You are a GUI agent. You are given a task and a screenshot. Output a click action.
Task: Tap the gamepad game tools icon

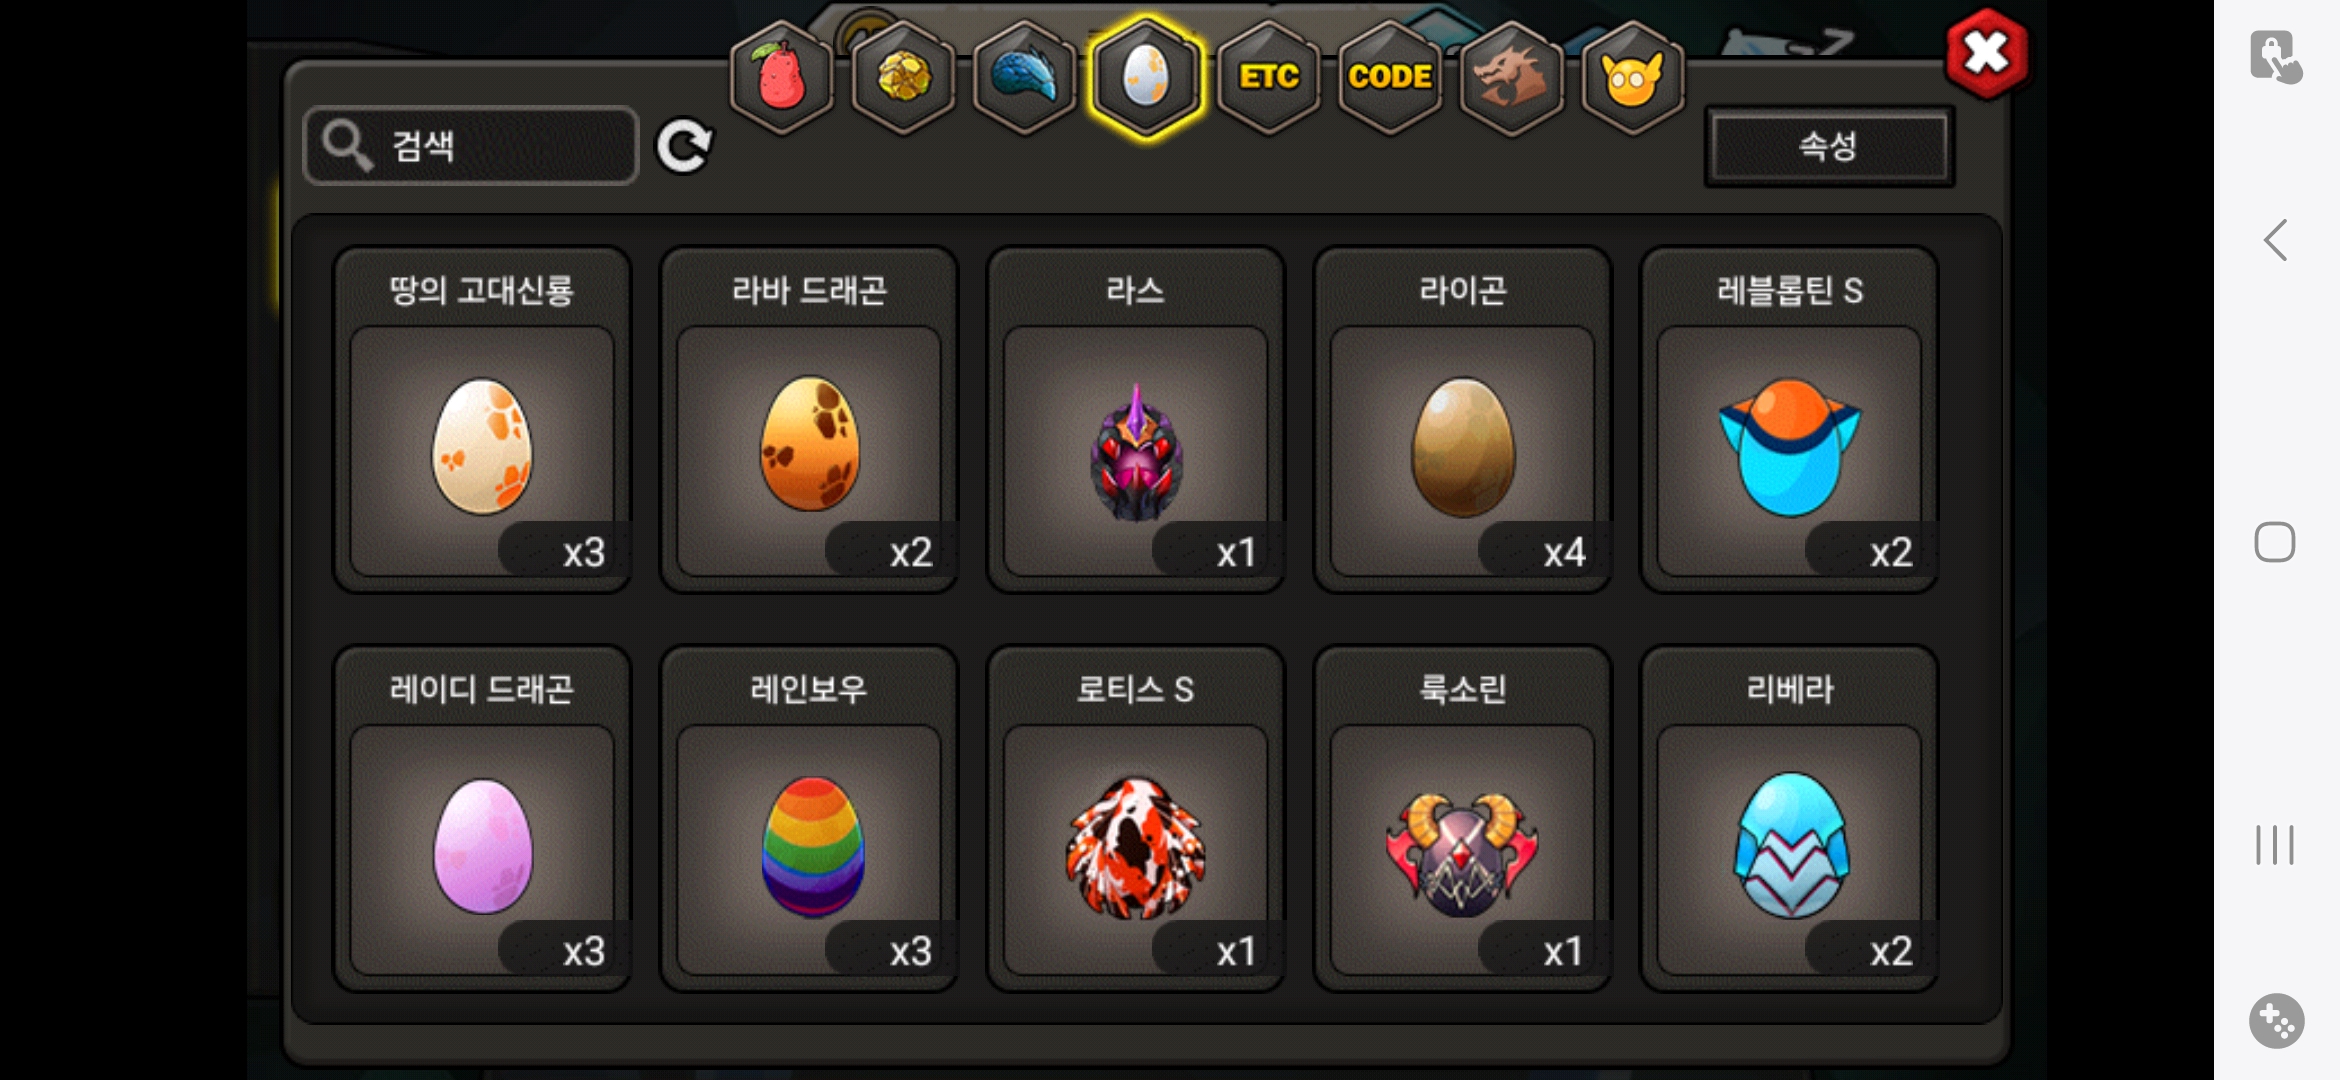[2276, 1021]
